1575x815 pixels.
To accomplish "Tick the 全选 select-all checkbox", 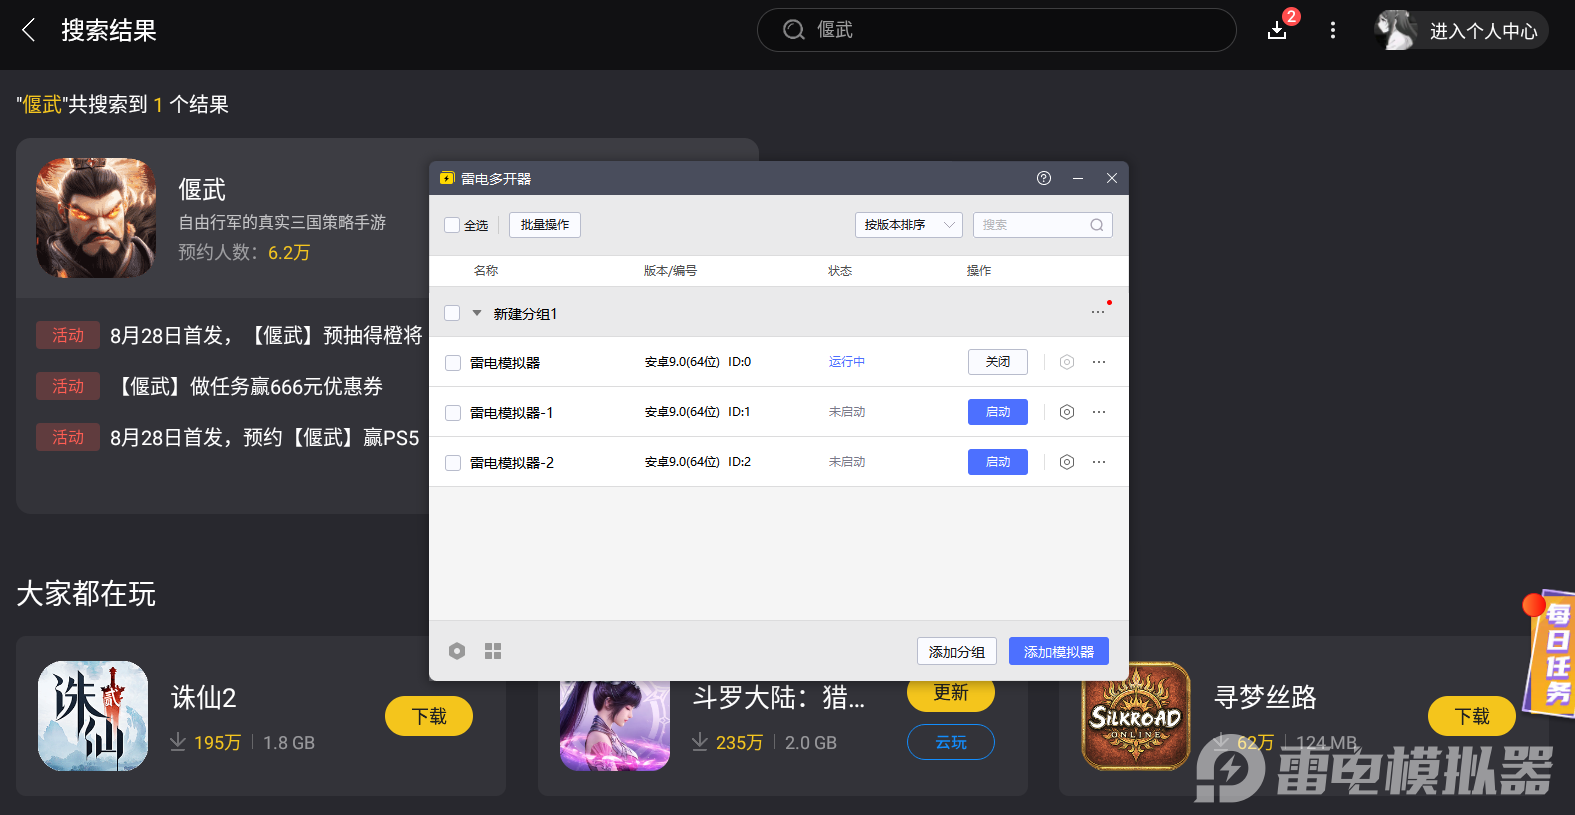I will point(452,225).
